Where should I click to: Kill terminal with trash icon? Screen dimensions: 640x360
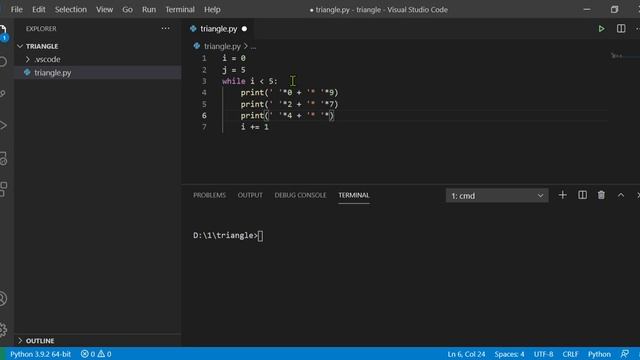point(601,195)
